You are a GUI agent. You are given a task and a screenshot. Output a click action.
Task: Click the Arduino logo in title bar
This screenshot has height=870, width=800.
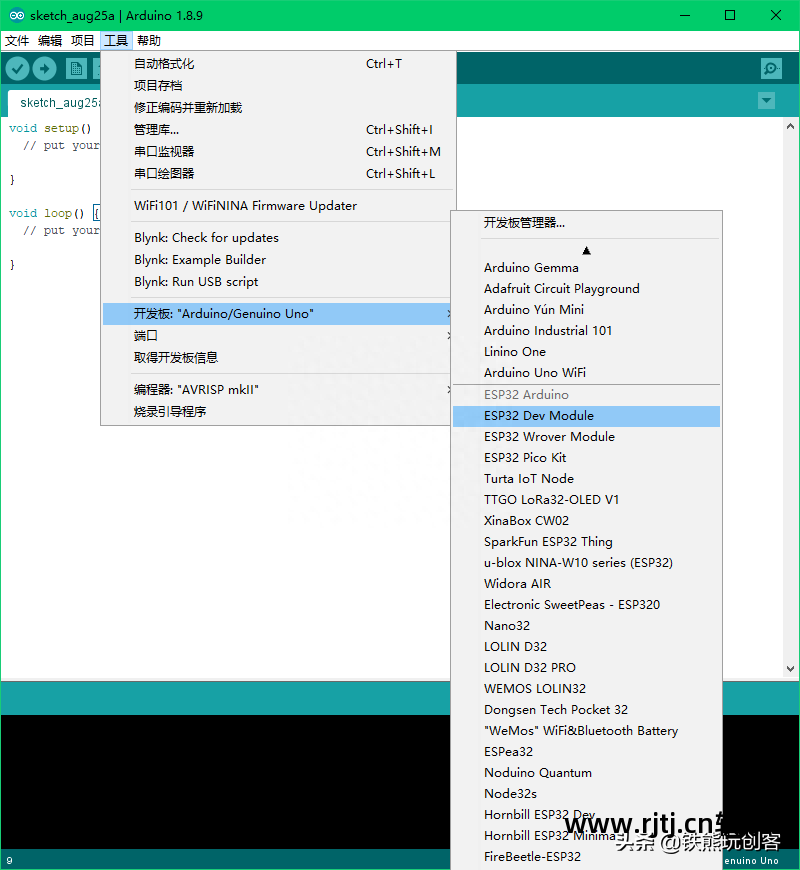click(x=17, y=16)
